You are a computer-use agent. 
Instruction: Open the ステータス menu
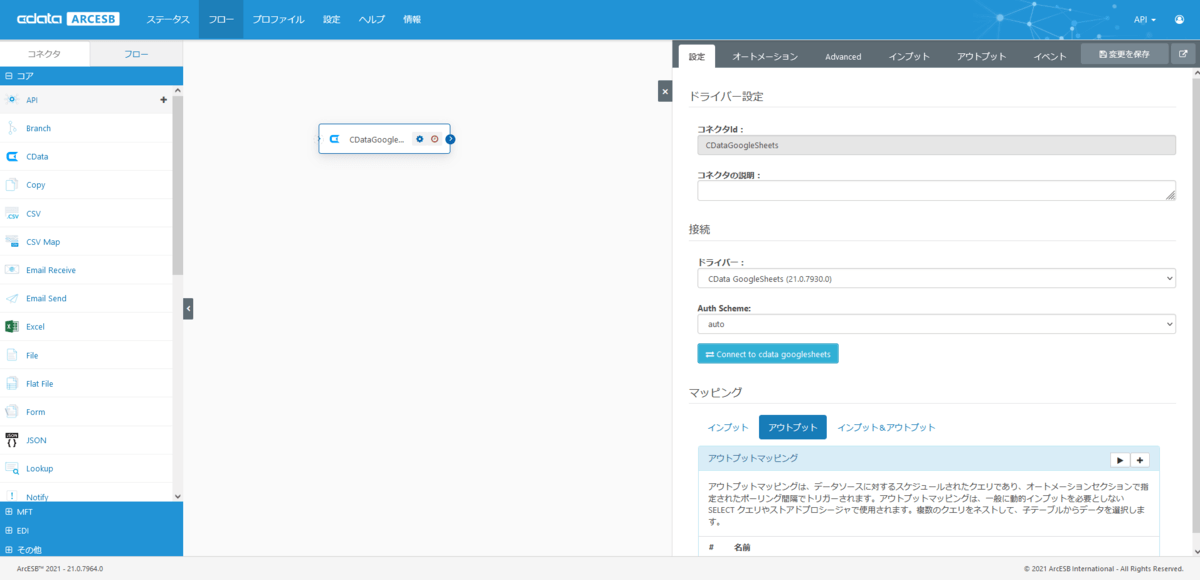(168, 19)
